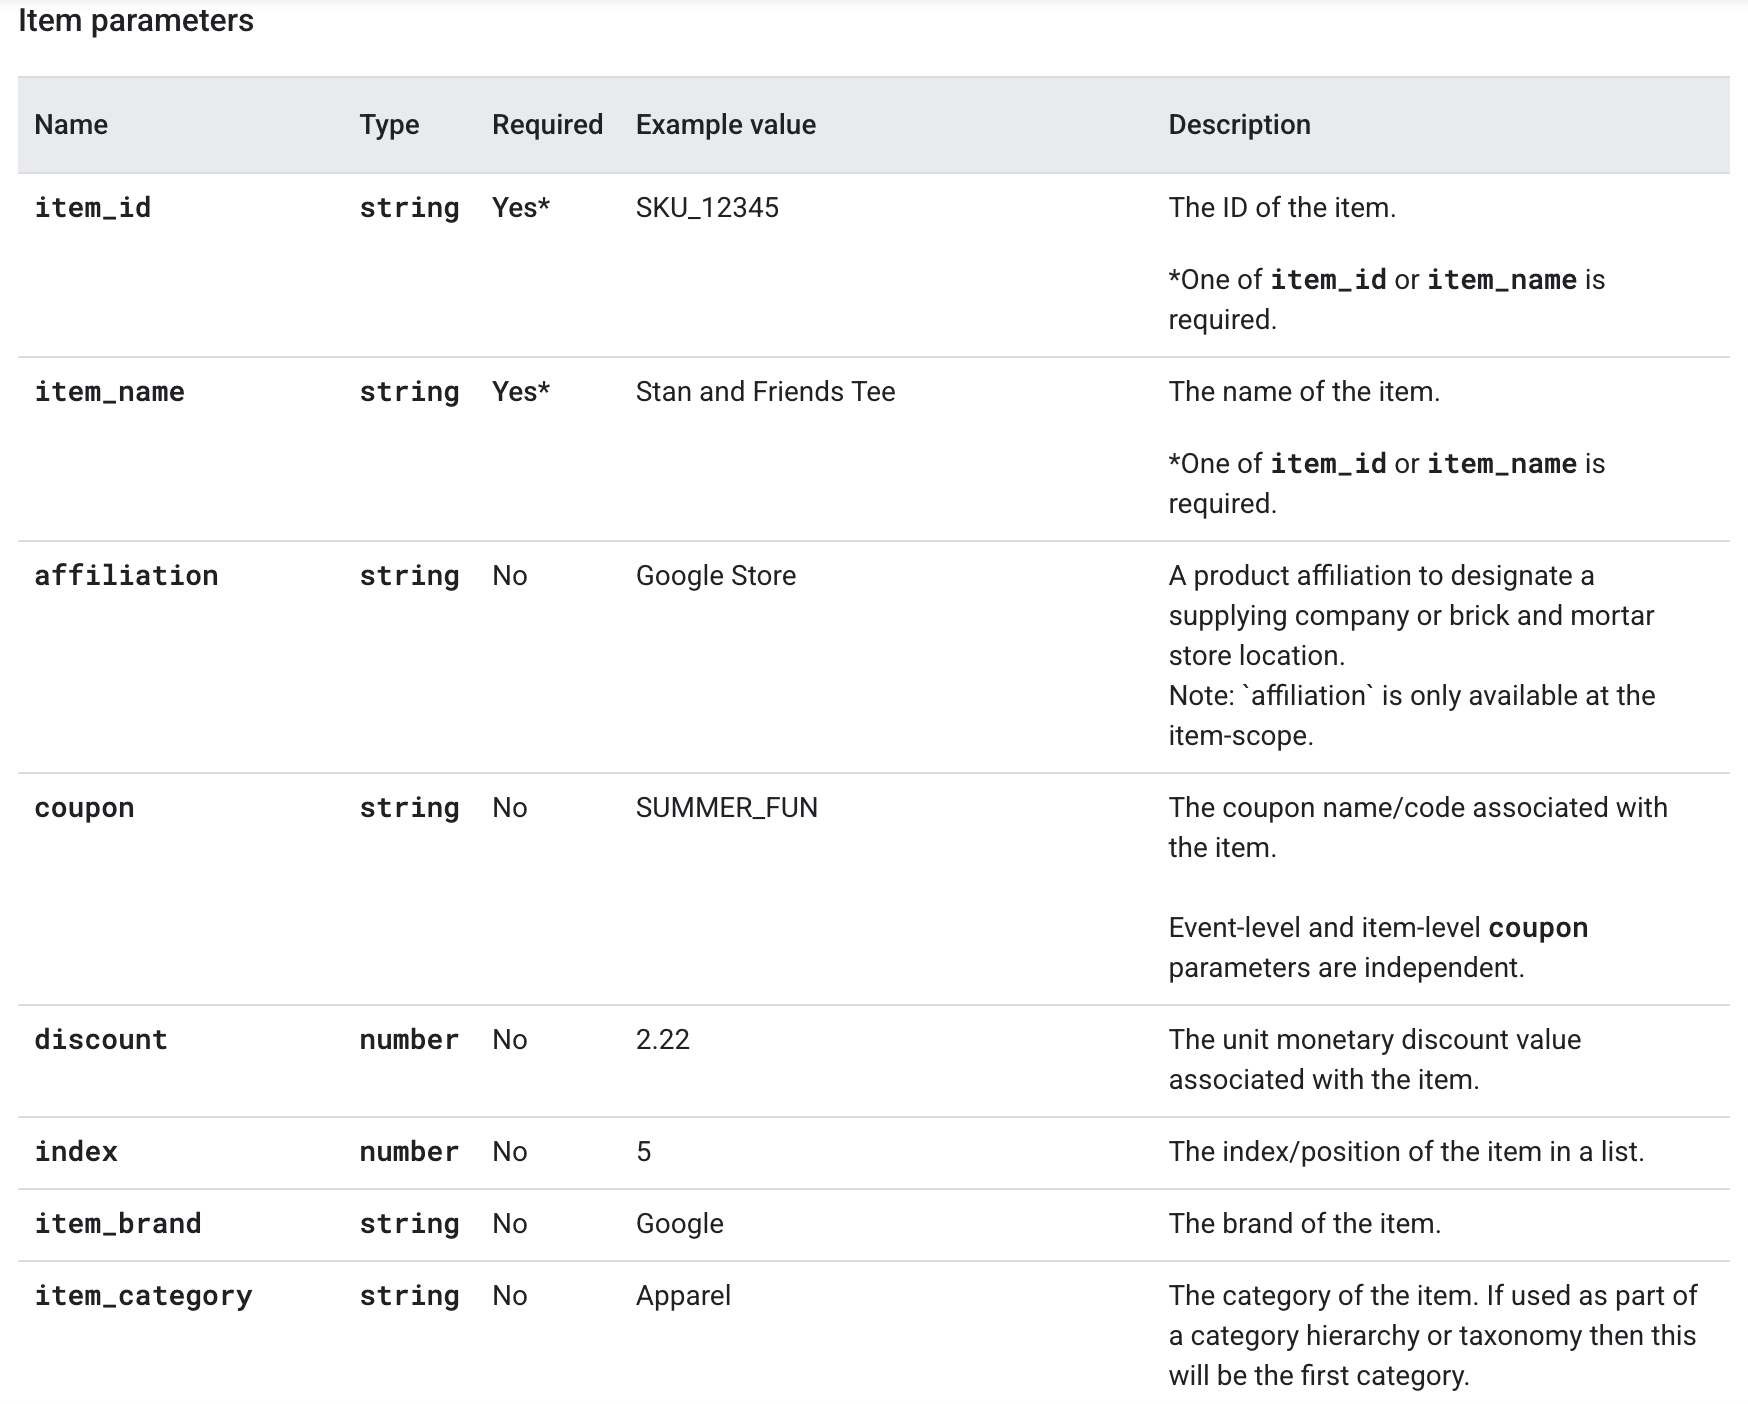The width and height of the screenshot is (1748, 1404).
Task: Click 'The ID of the item.' description
Action: (1282, 207)
